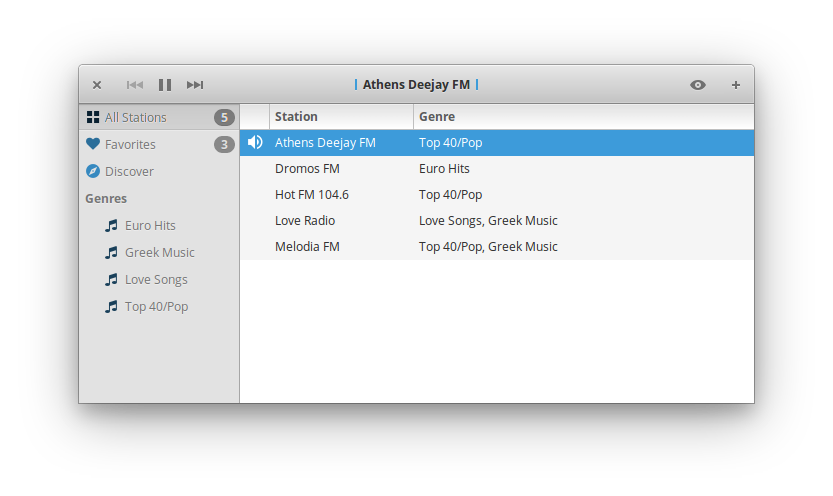Image resolution: width=833 pixels, height=496 pixels.
Task: Open the Love Songs genre
Action: coord(155,280)
